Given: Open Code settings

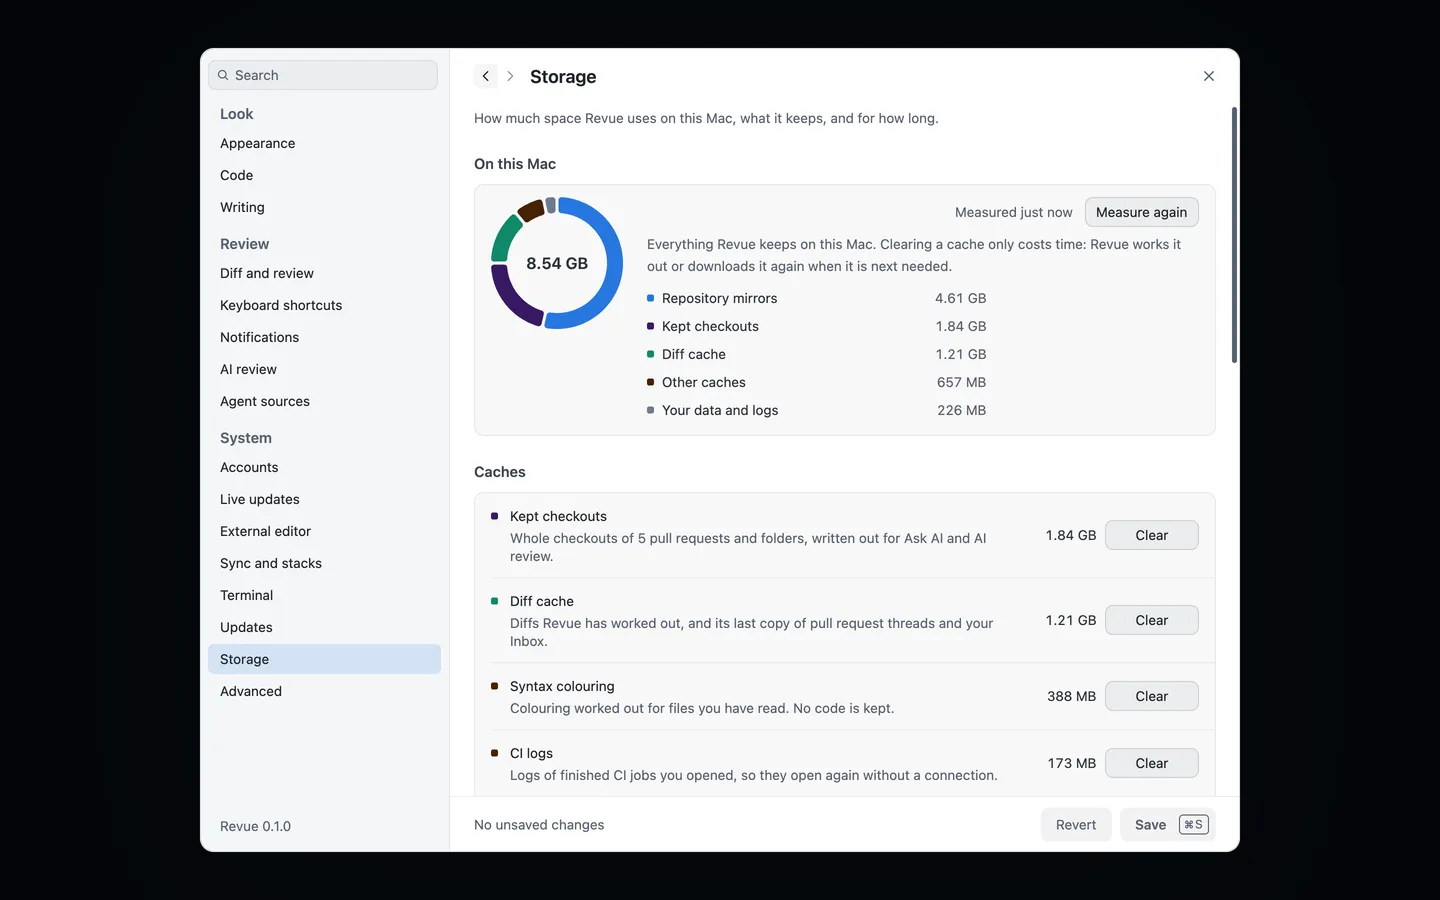Looking at the screenshot, I should pyautogui.click(x=324, y=175).
